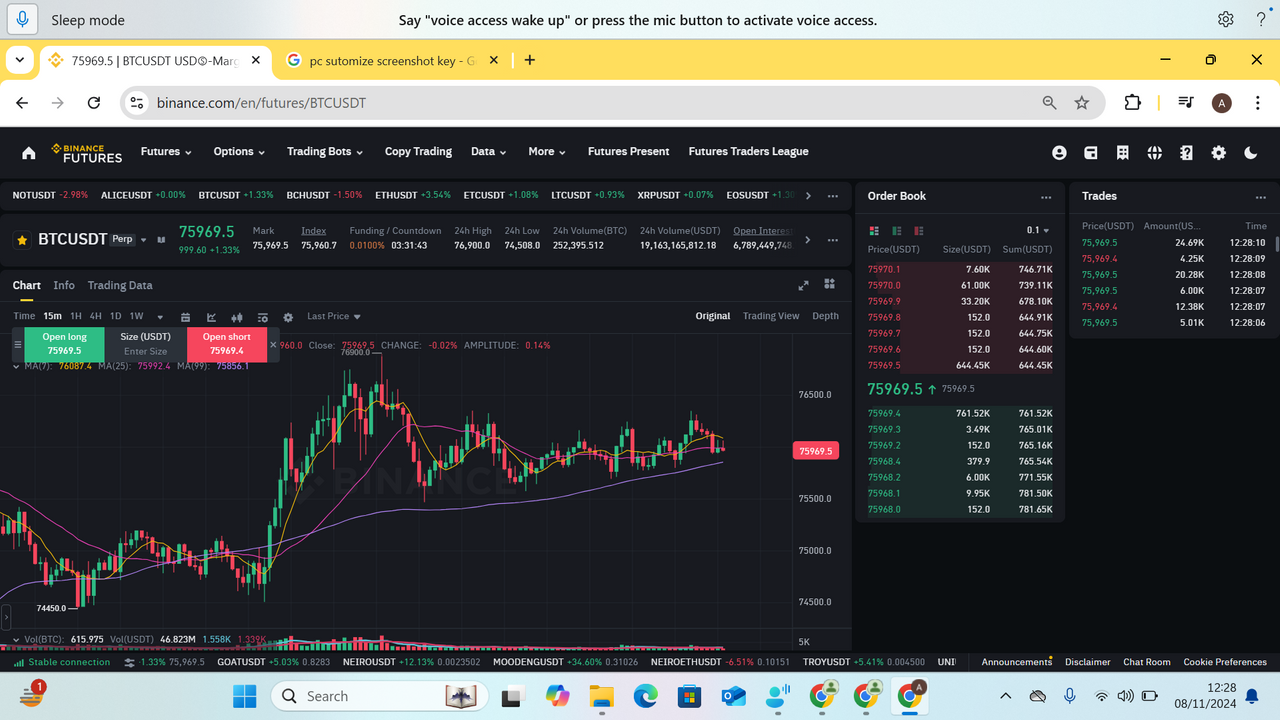
Task: Select Trading View chart mode
Action: click(771, 316)
